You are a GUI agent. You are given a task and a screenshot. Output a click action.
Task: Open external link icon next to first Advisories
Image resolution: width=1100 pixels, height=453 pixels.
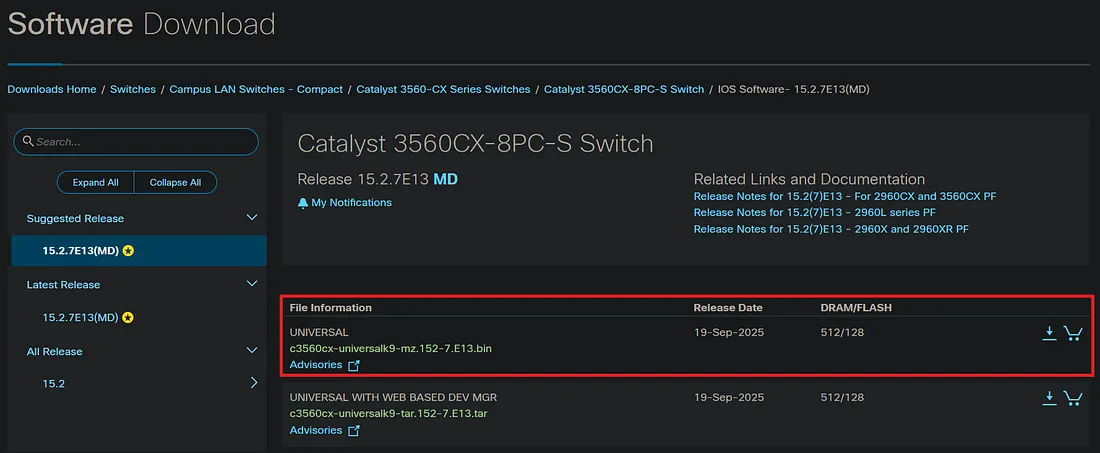pyautogui.click(x=354, y=365)
